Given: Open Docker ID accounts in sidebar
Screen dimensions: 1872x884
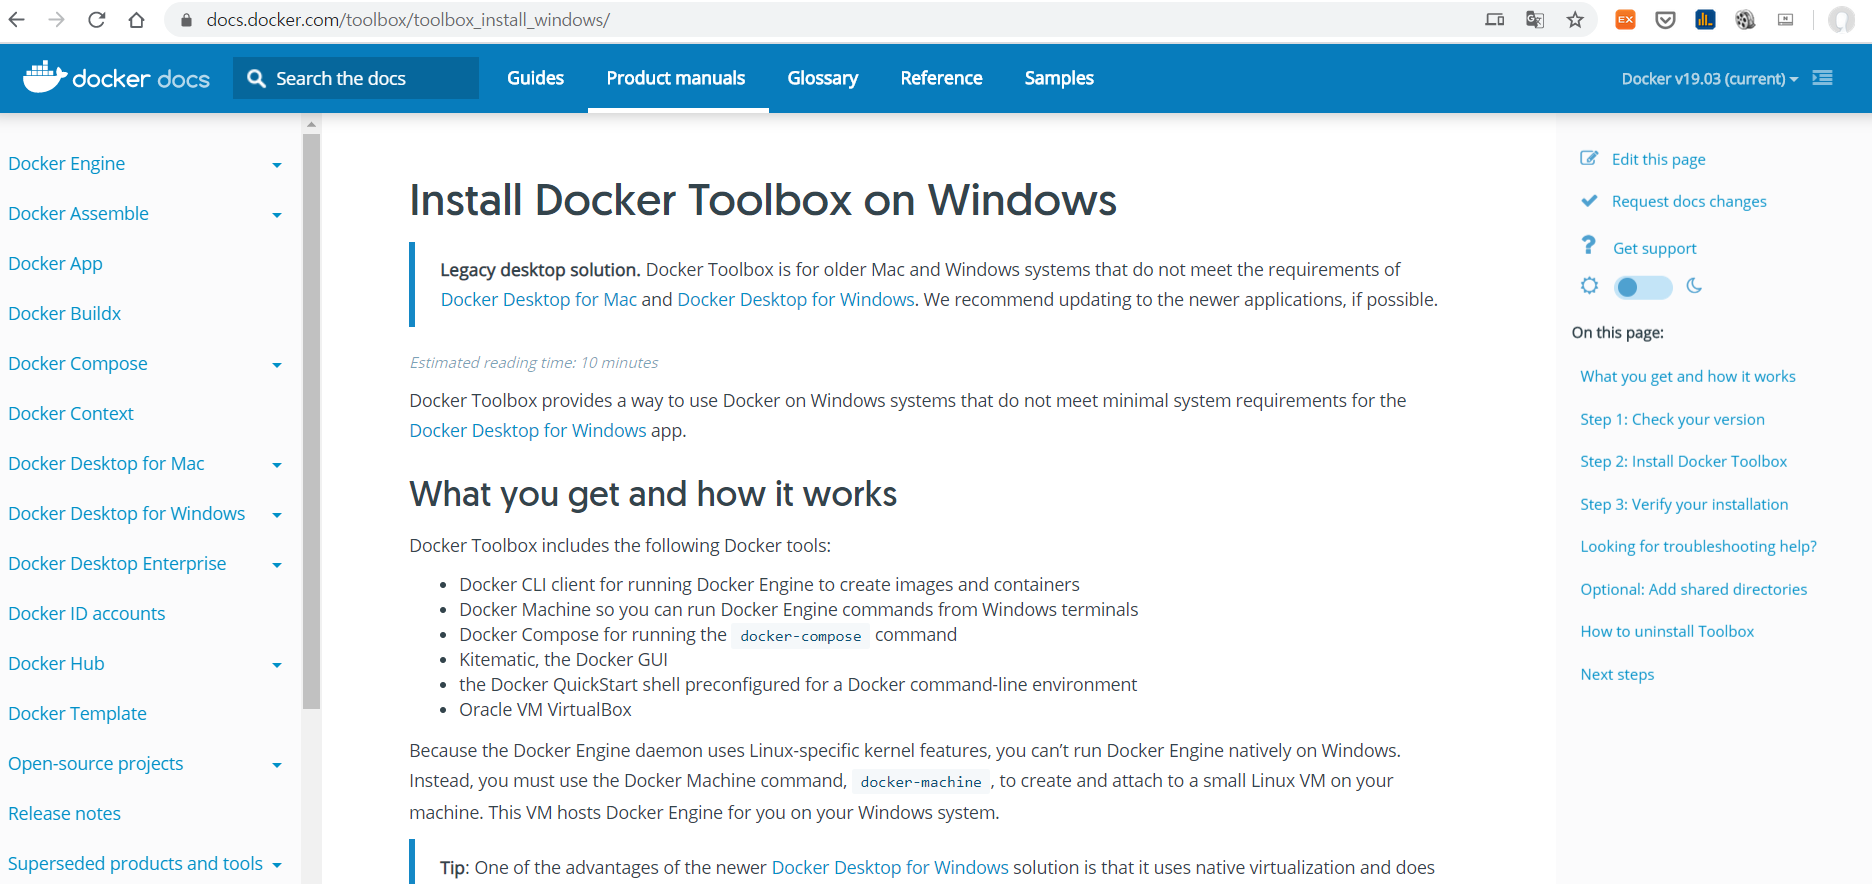Looking at the screenshot, I should [86, 613].
